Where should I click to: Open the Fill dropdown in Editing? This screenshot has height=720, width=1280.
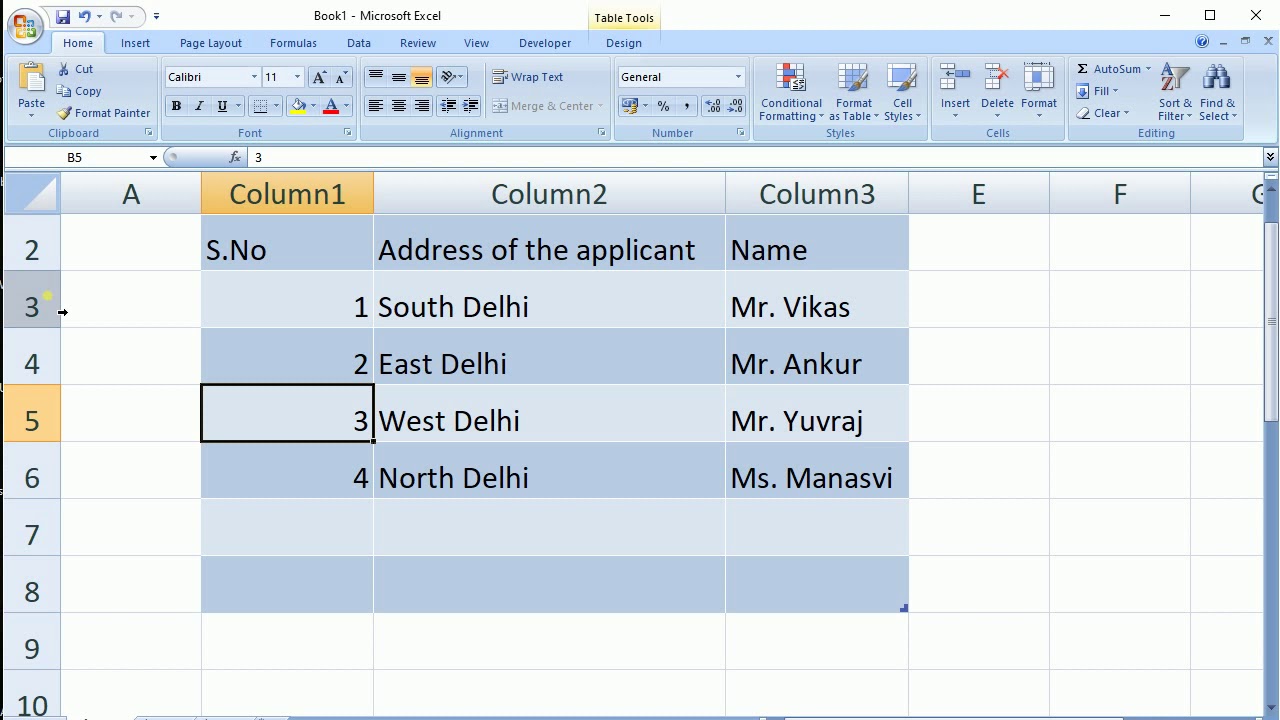(x=1097, y=91)
